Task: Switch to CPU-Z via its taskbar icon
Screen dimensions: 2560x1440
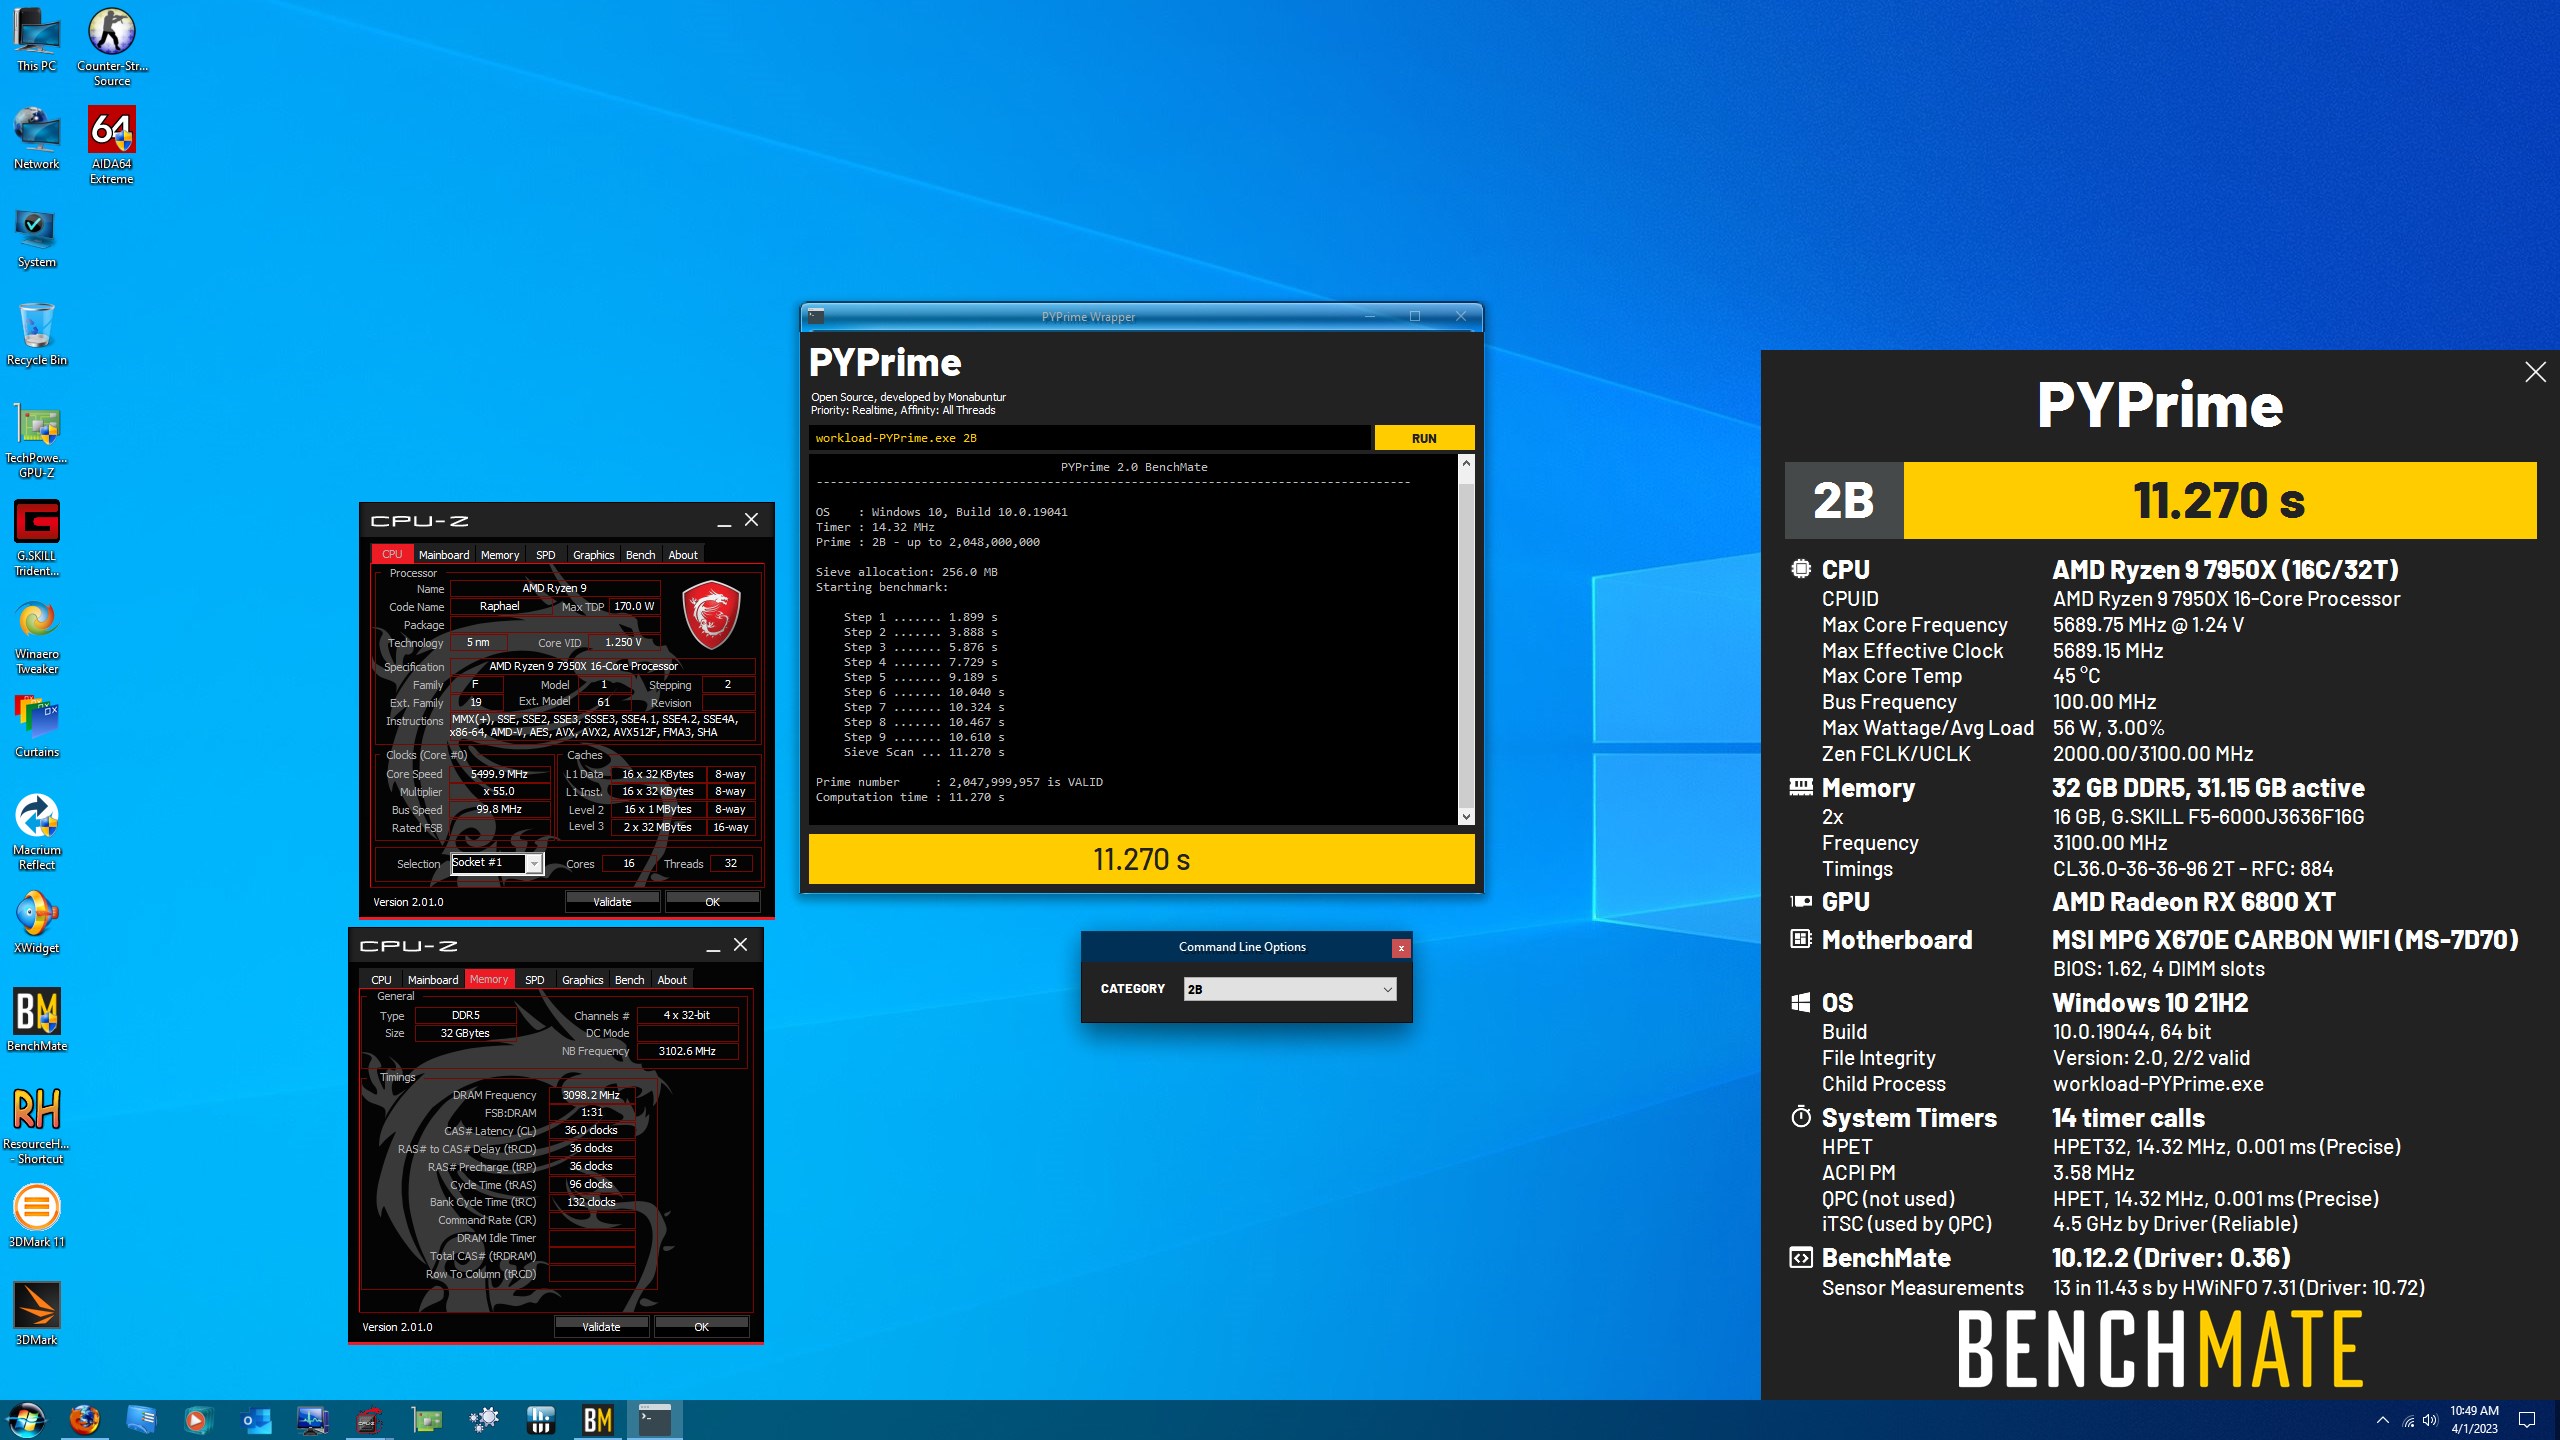Action: tap(369, 1420)
